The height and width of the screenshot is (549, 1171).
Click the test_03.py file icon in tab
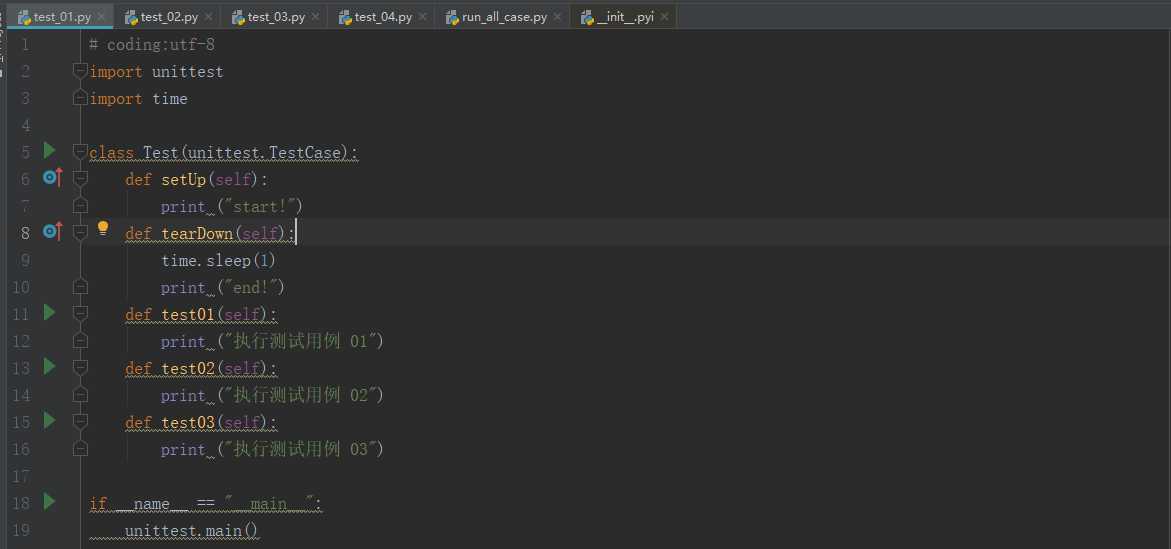click(x=238, y=17)
